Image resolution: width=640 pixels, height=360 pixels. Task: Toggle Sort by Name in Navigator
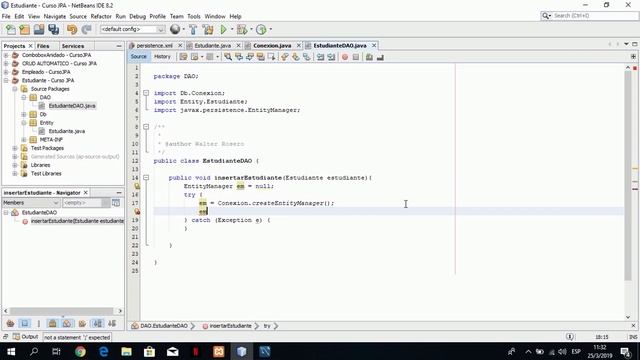[98, 324]
